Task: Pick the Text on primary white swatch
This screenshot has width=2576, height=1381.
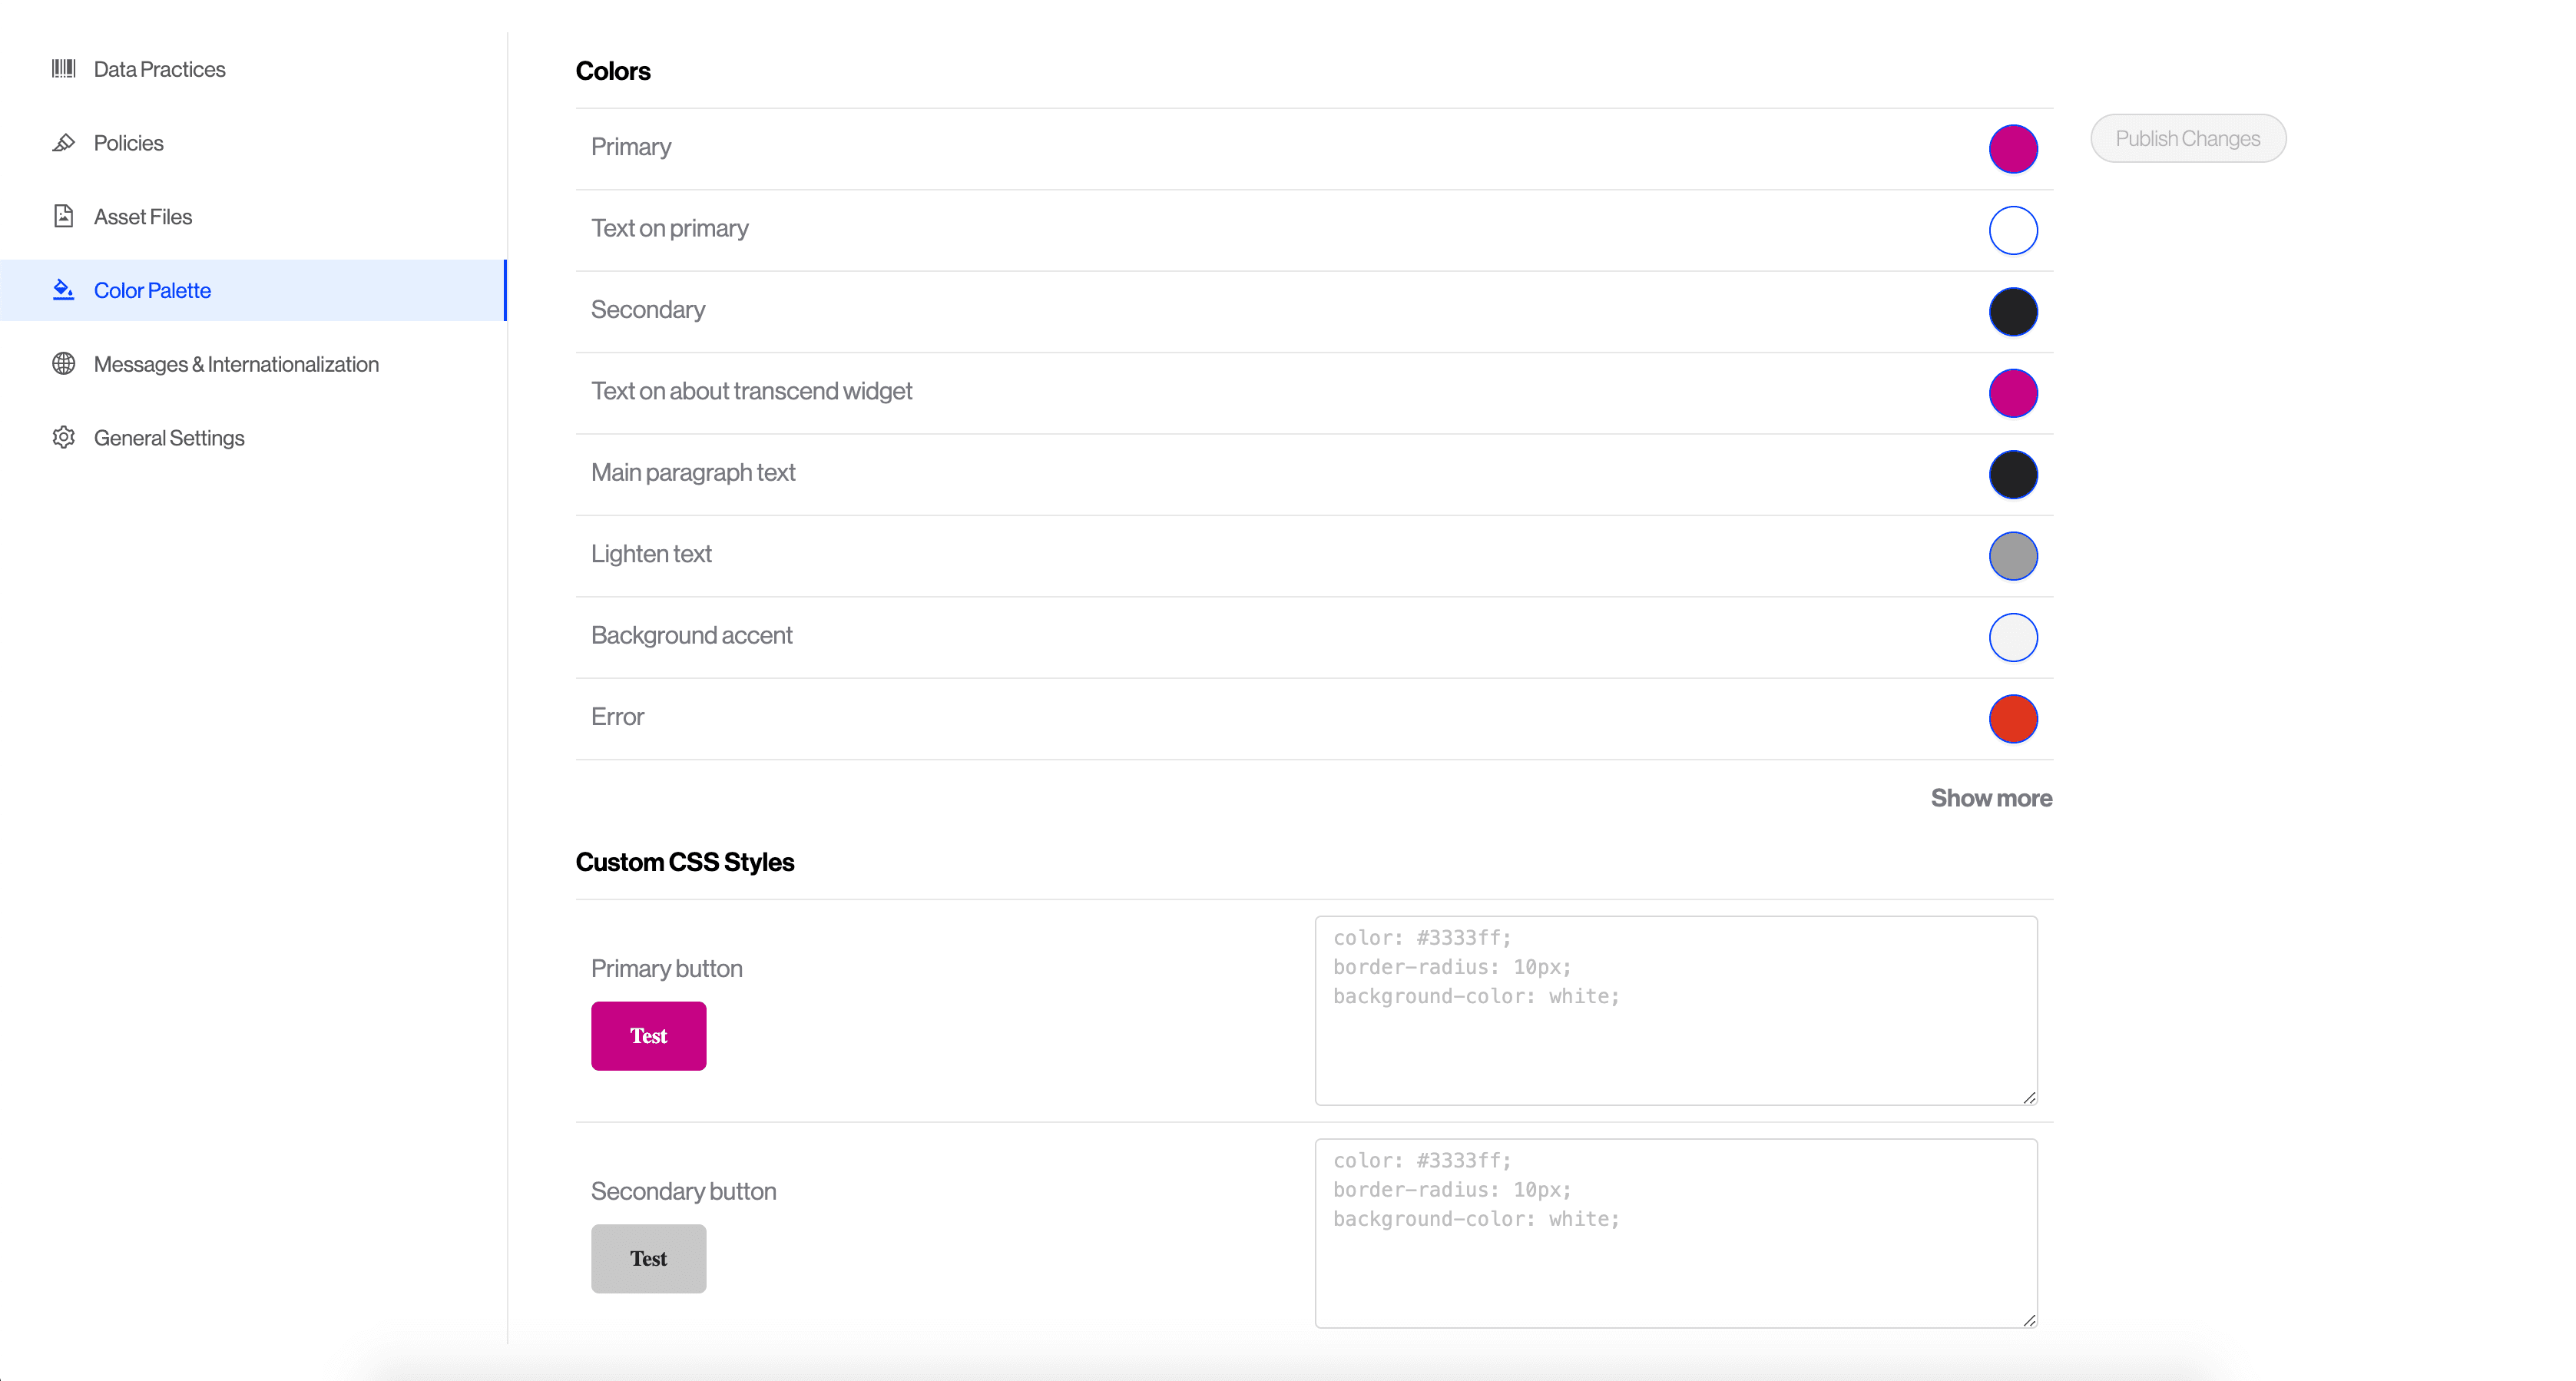Action: coord(2012,230)
